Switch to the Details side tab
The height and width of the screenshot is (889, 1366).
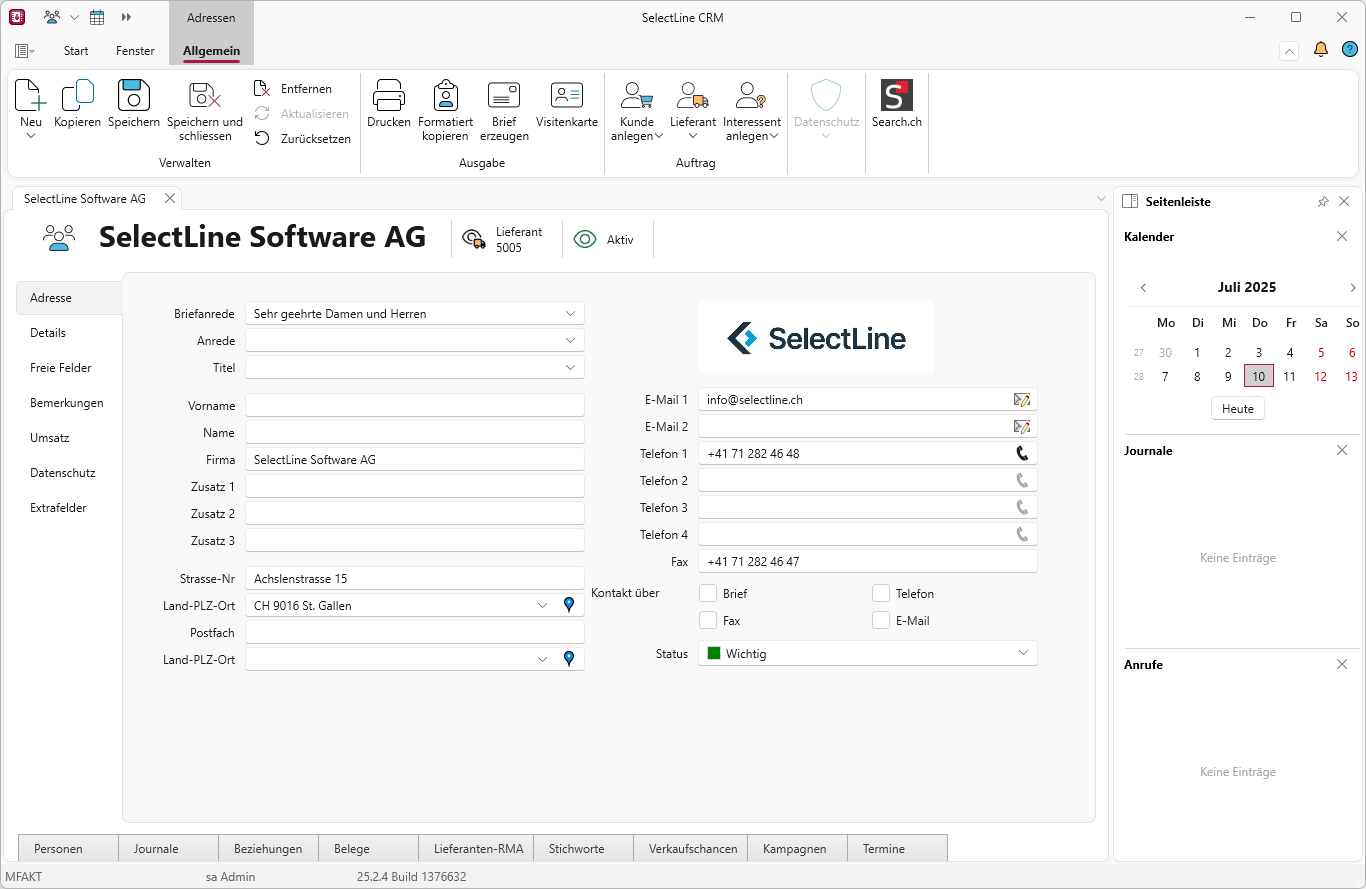pyautogui.click(x=69, y=333)
